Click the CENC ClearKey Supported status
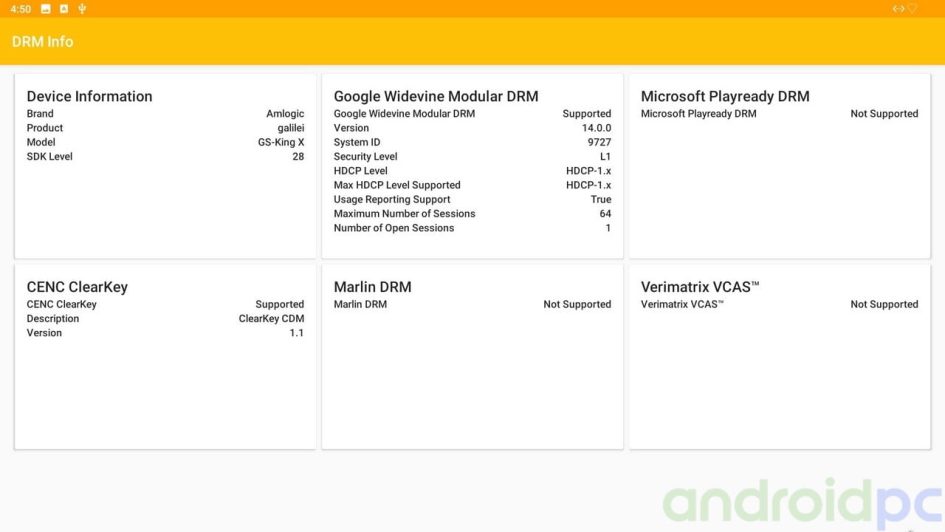Image resolution: width=945 pixels, height=532 pixels. click(280, 304)
